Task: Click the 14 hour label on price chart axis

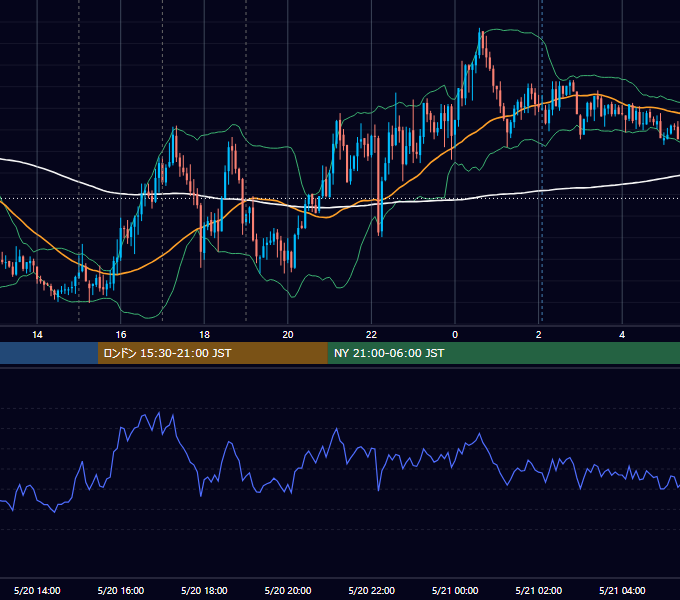Action: tap(37, 335)
